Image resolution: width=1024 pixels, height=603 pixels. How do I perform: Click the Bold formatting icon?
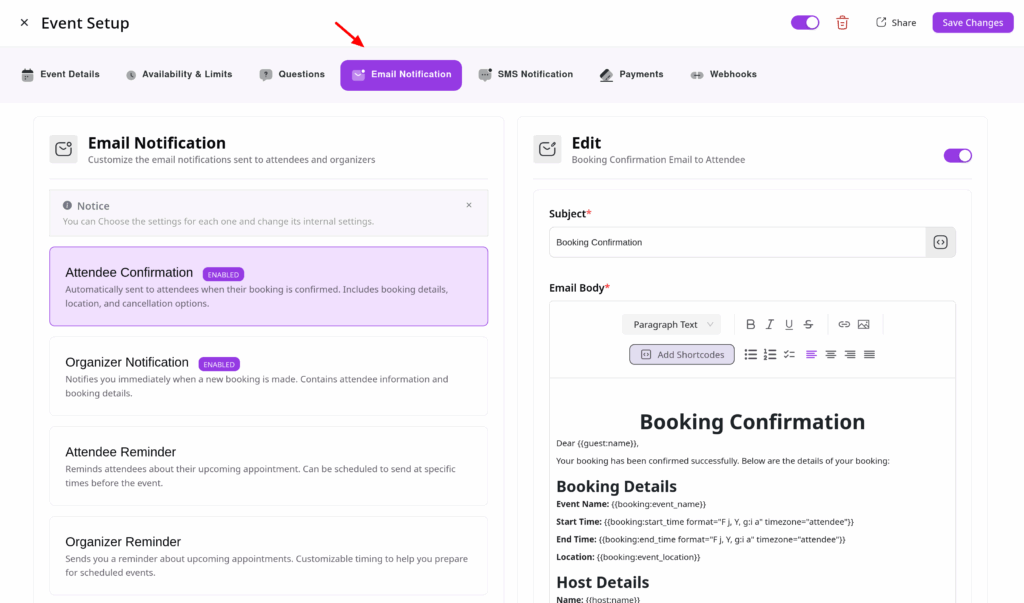pos(751,325)
